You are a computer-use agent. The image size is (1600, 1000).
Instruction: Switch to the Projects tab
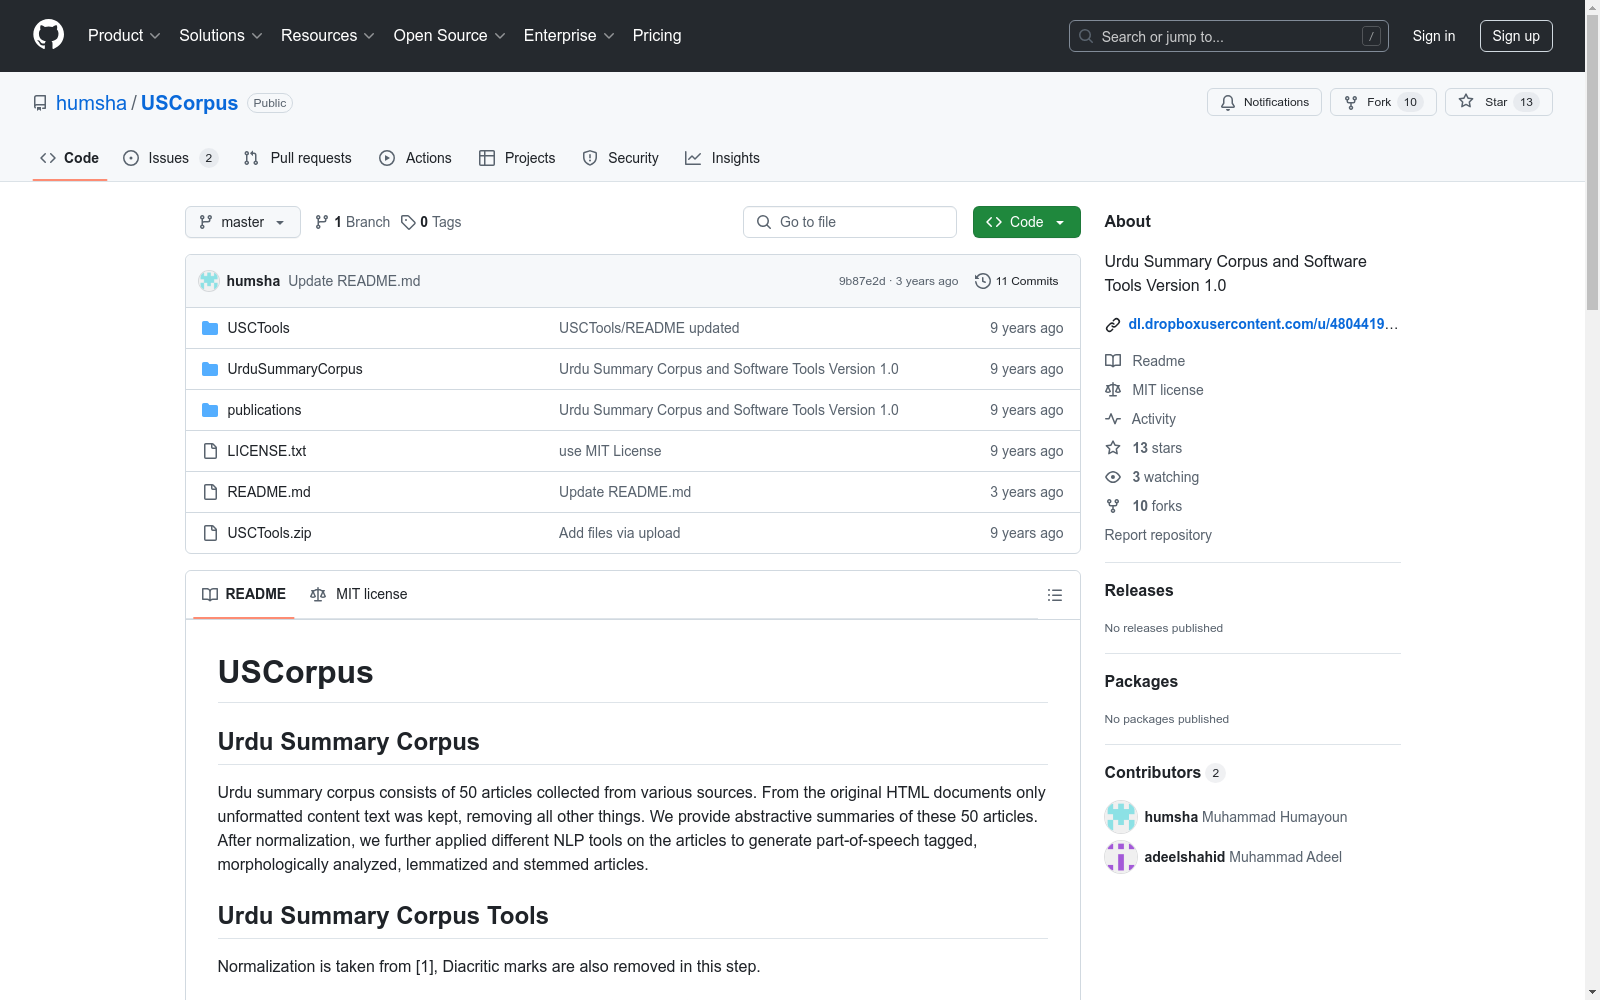tap(517, 158)
